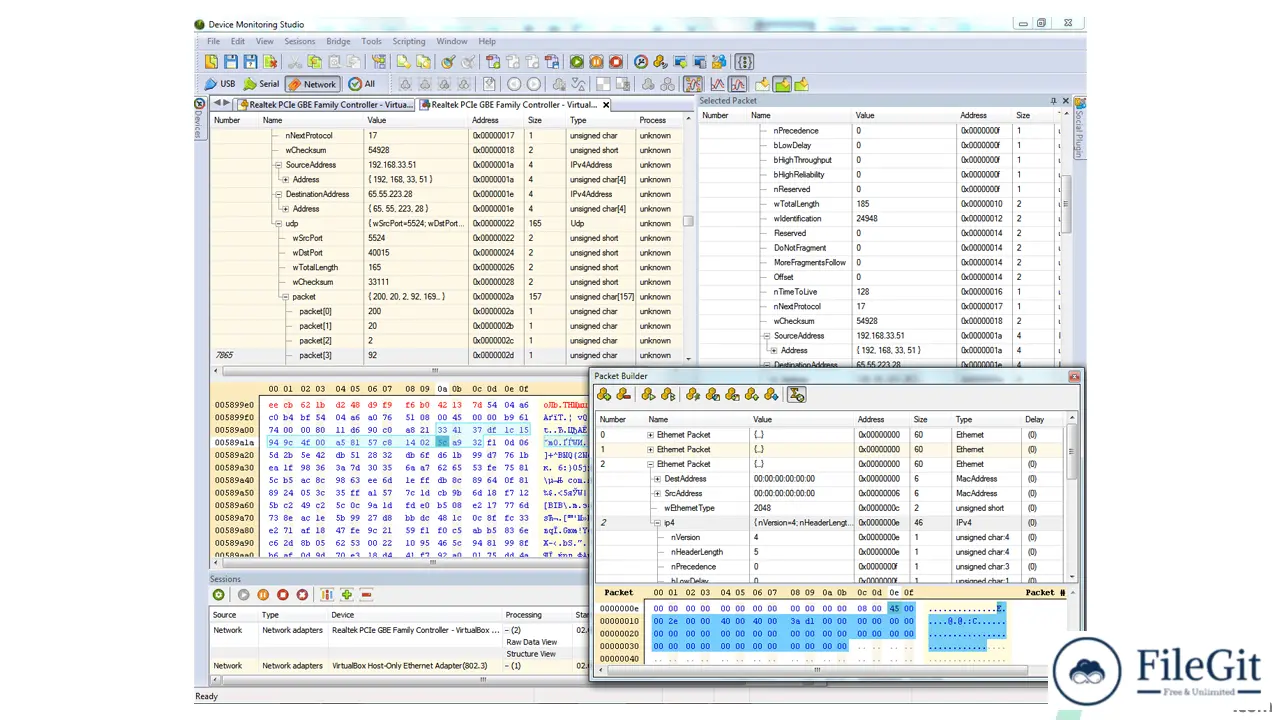Collapse the udp node in structure view
The width and height of the screenshot is (1280, 720).
pos(277,223)
